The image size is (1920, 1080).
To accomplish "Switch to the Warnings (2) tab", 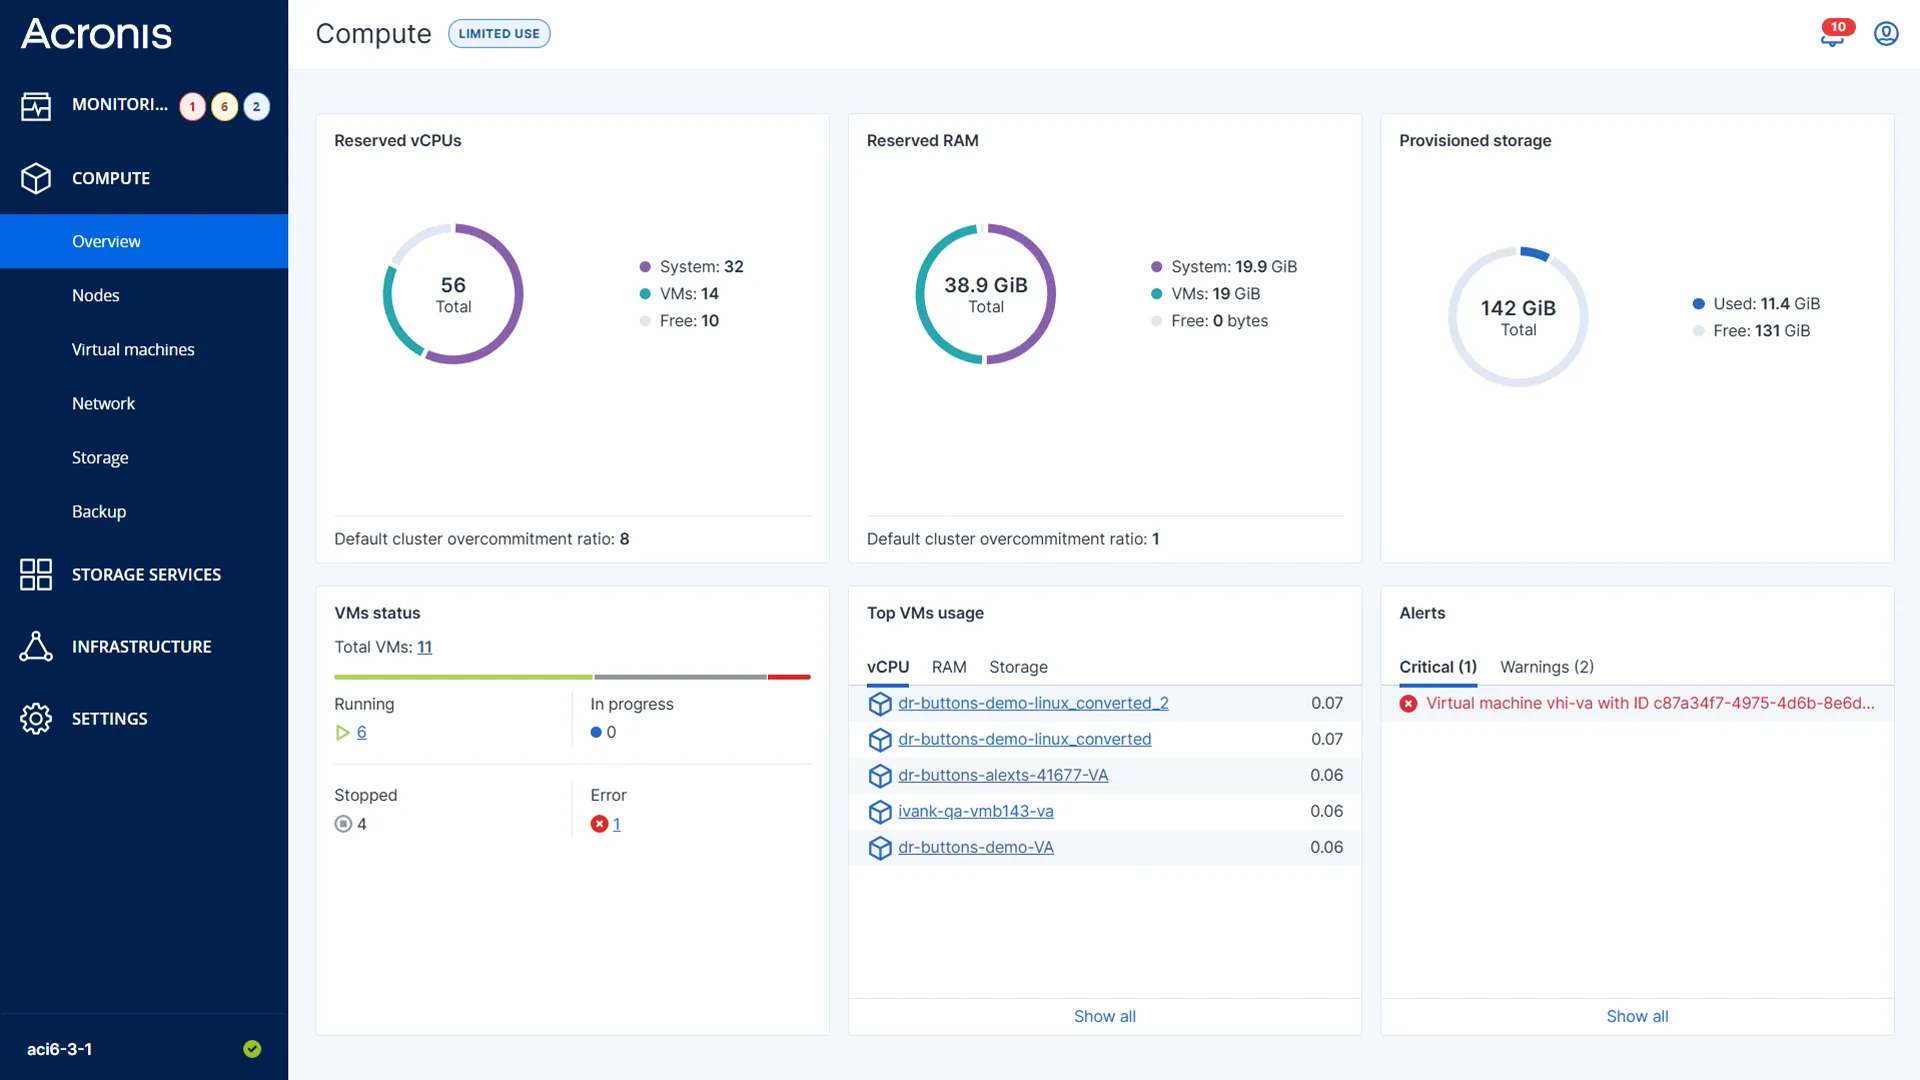I will (1546, 667).
